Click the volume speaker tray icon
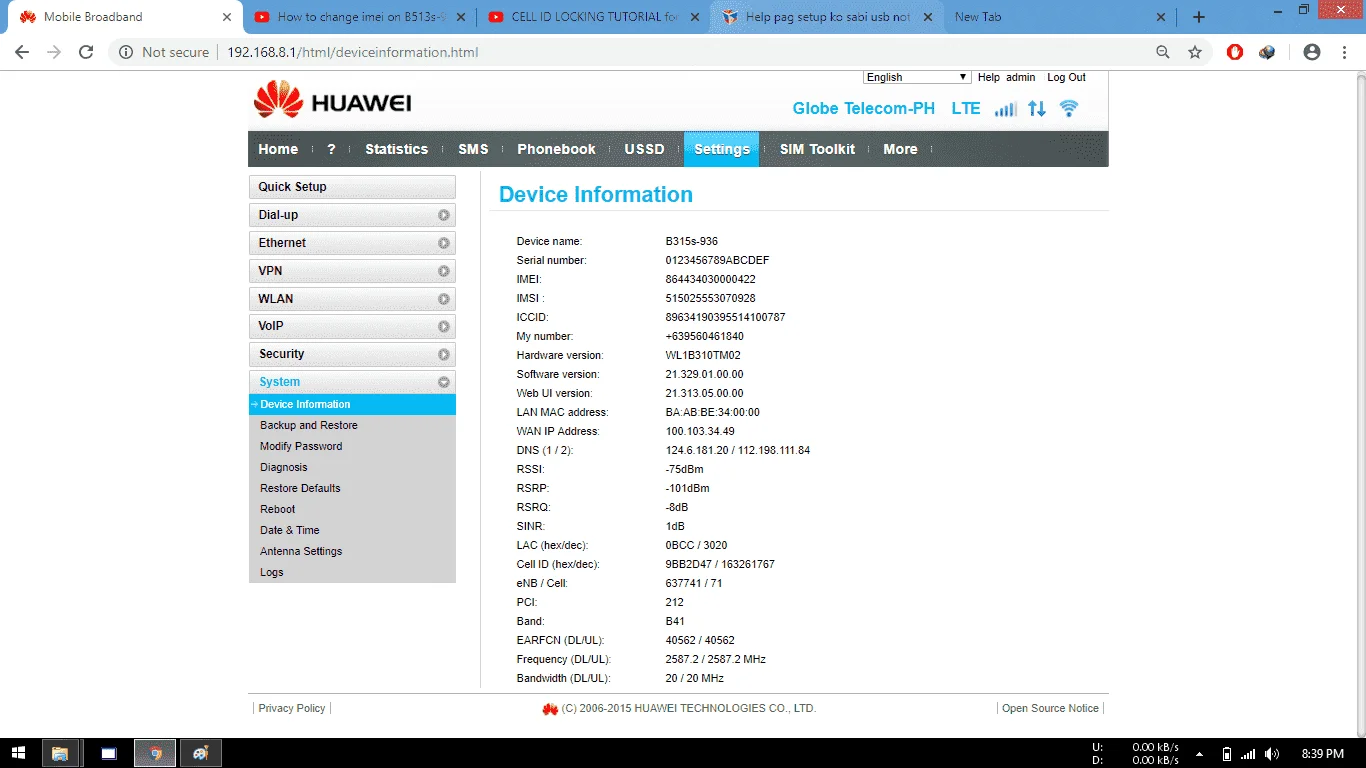1366x768 pixels. [x=1272, y=754]
